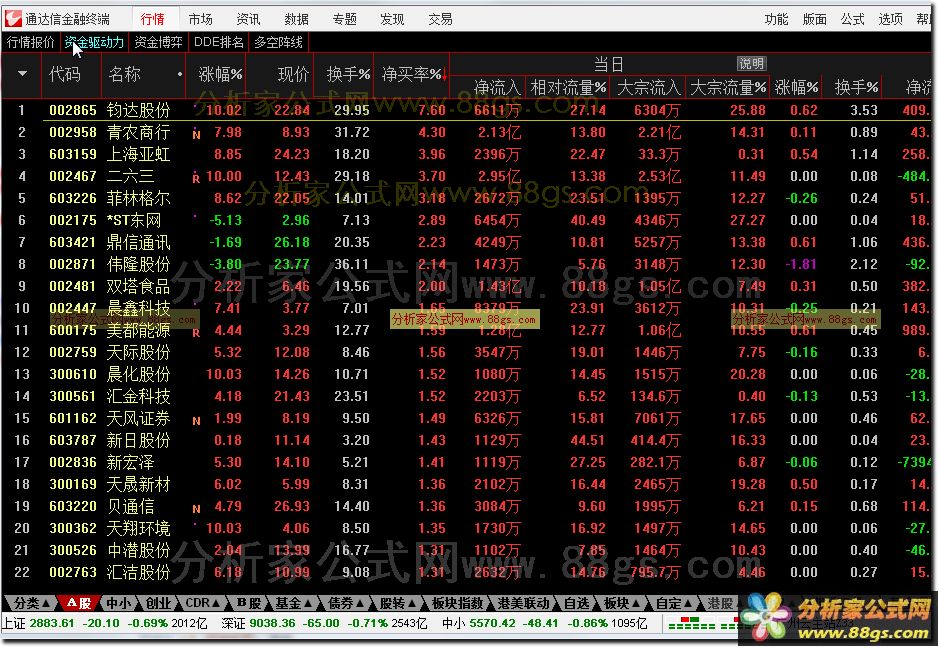Select the stock row 603159 上海亚虹
Image resolution: width=940 pixels, height=648 pixels.
point(467,154)
